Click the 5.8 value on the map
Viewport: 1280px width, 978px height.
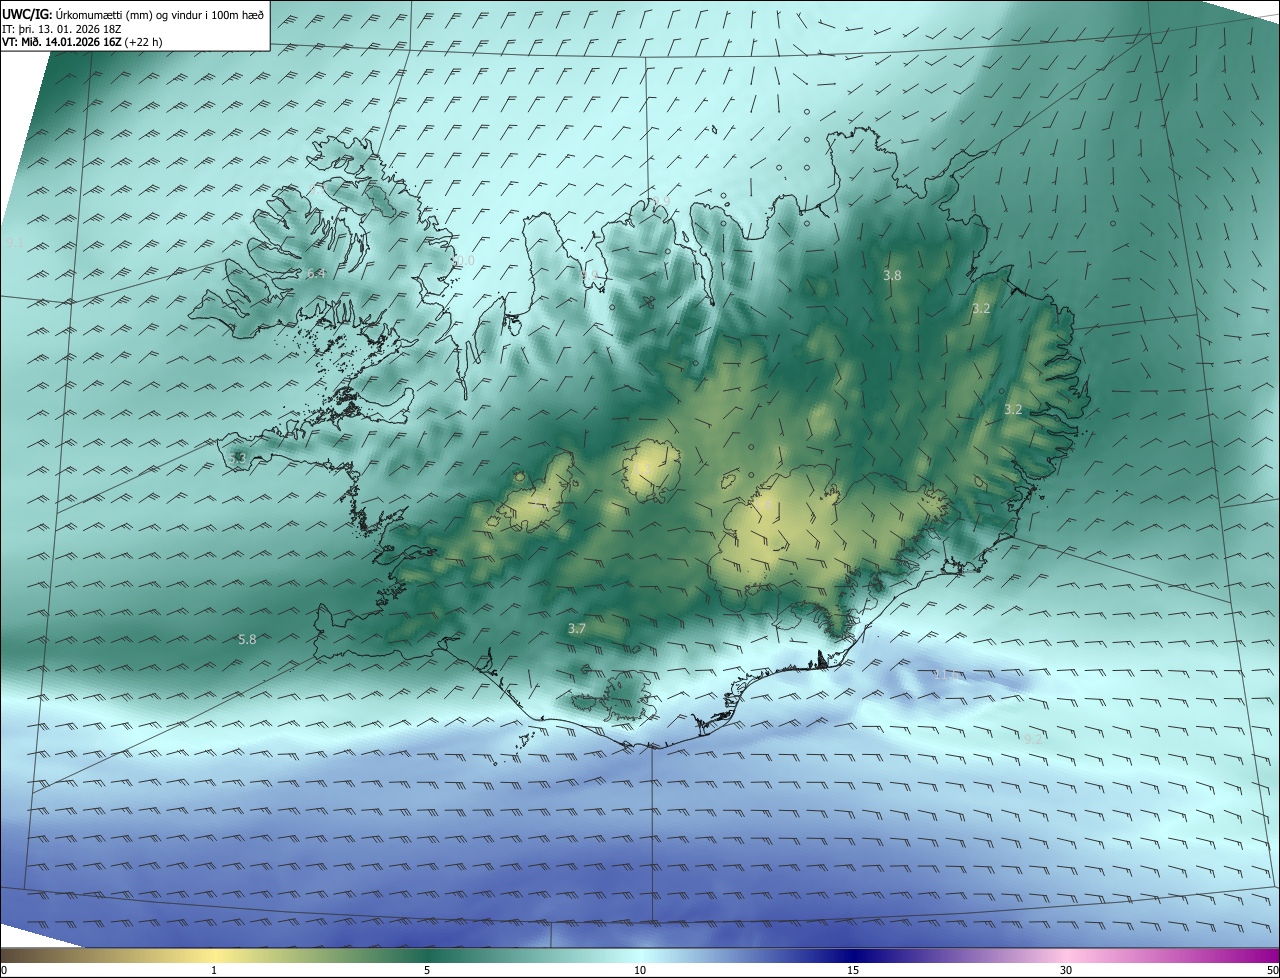coord(247,639)
